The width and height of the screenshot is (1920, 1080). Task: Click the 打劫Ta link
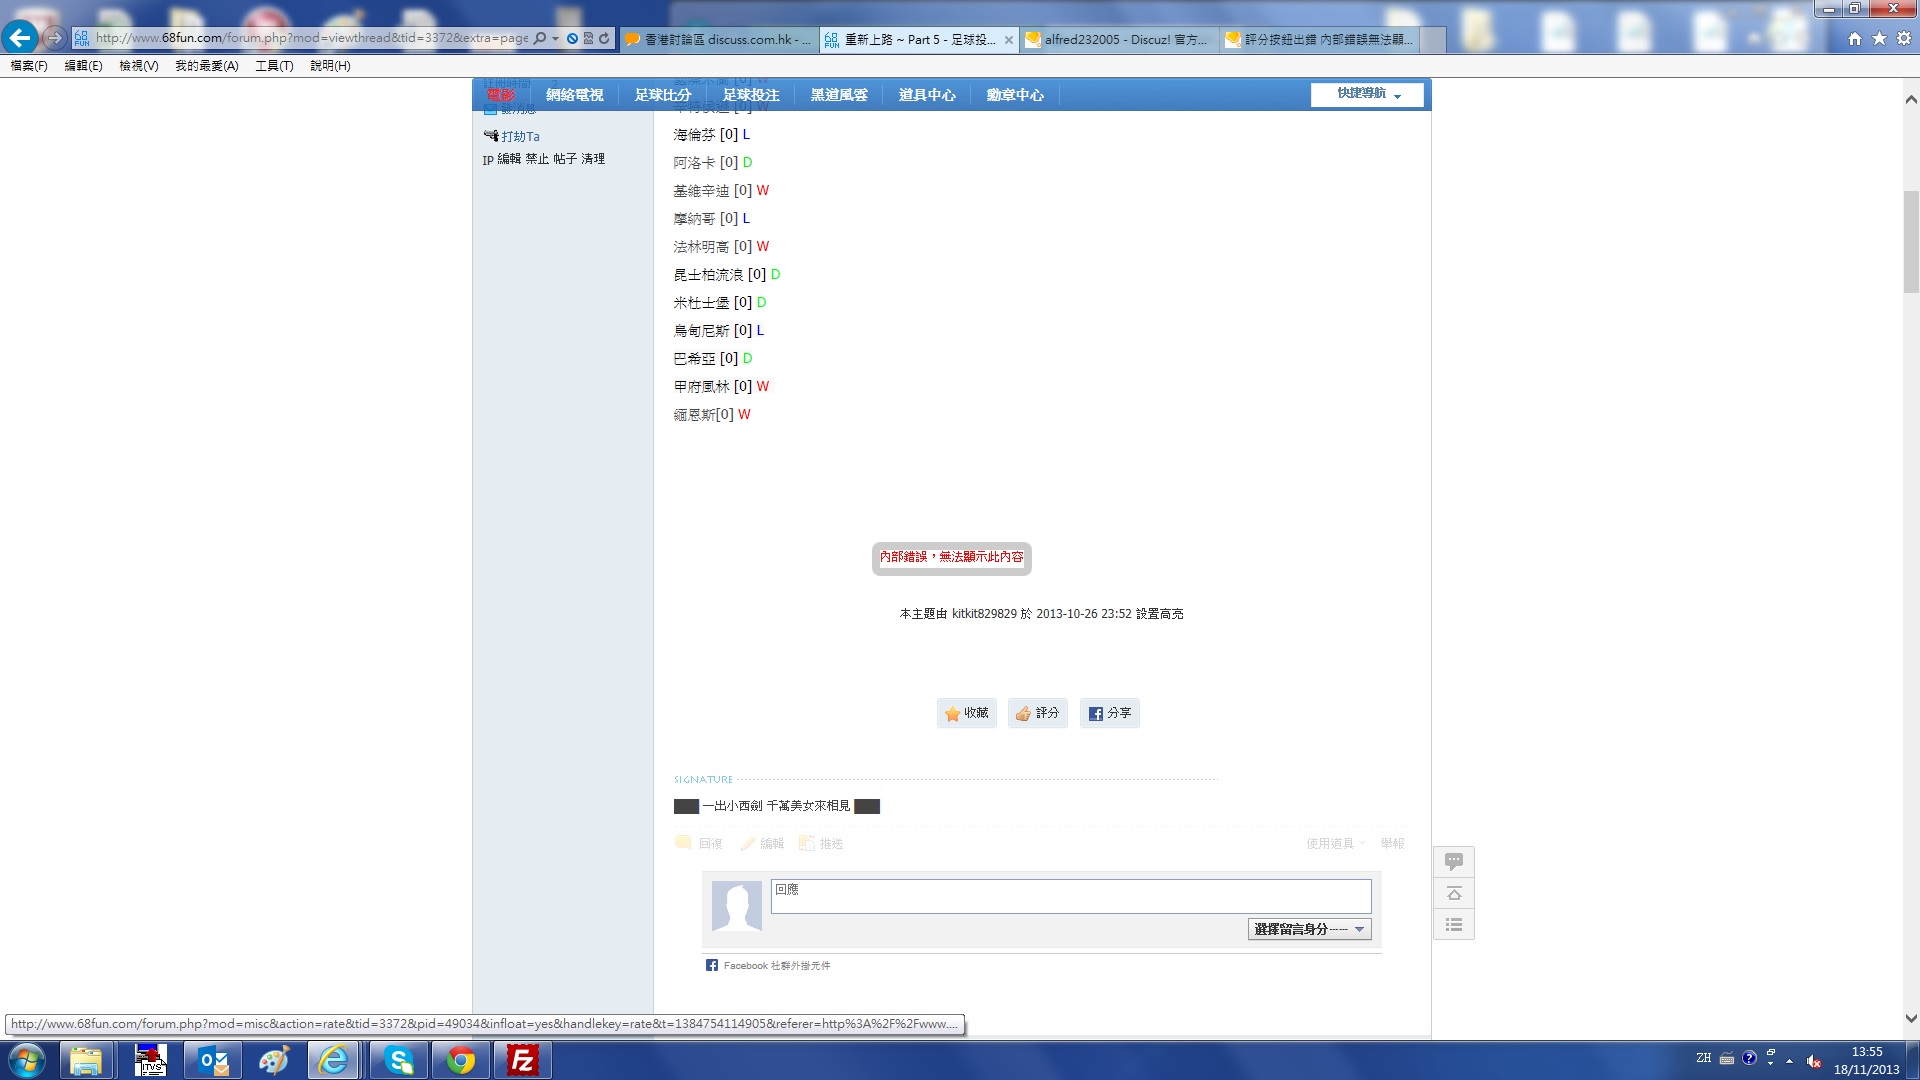click(x=520, y=137)
